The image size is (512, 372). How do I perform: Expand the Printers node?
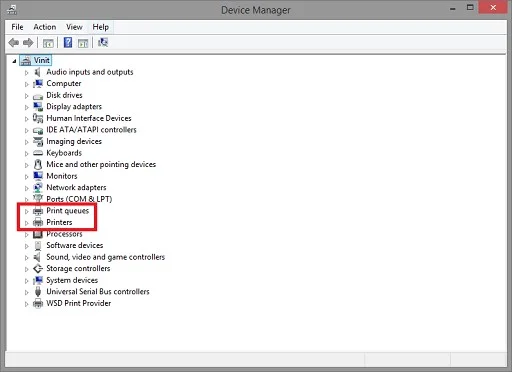tap(27, 223)
